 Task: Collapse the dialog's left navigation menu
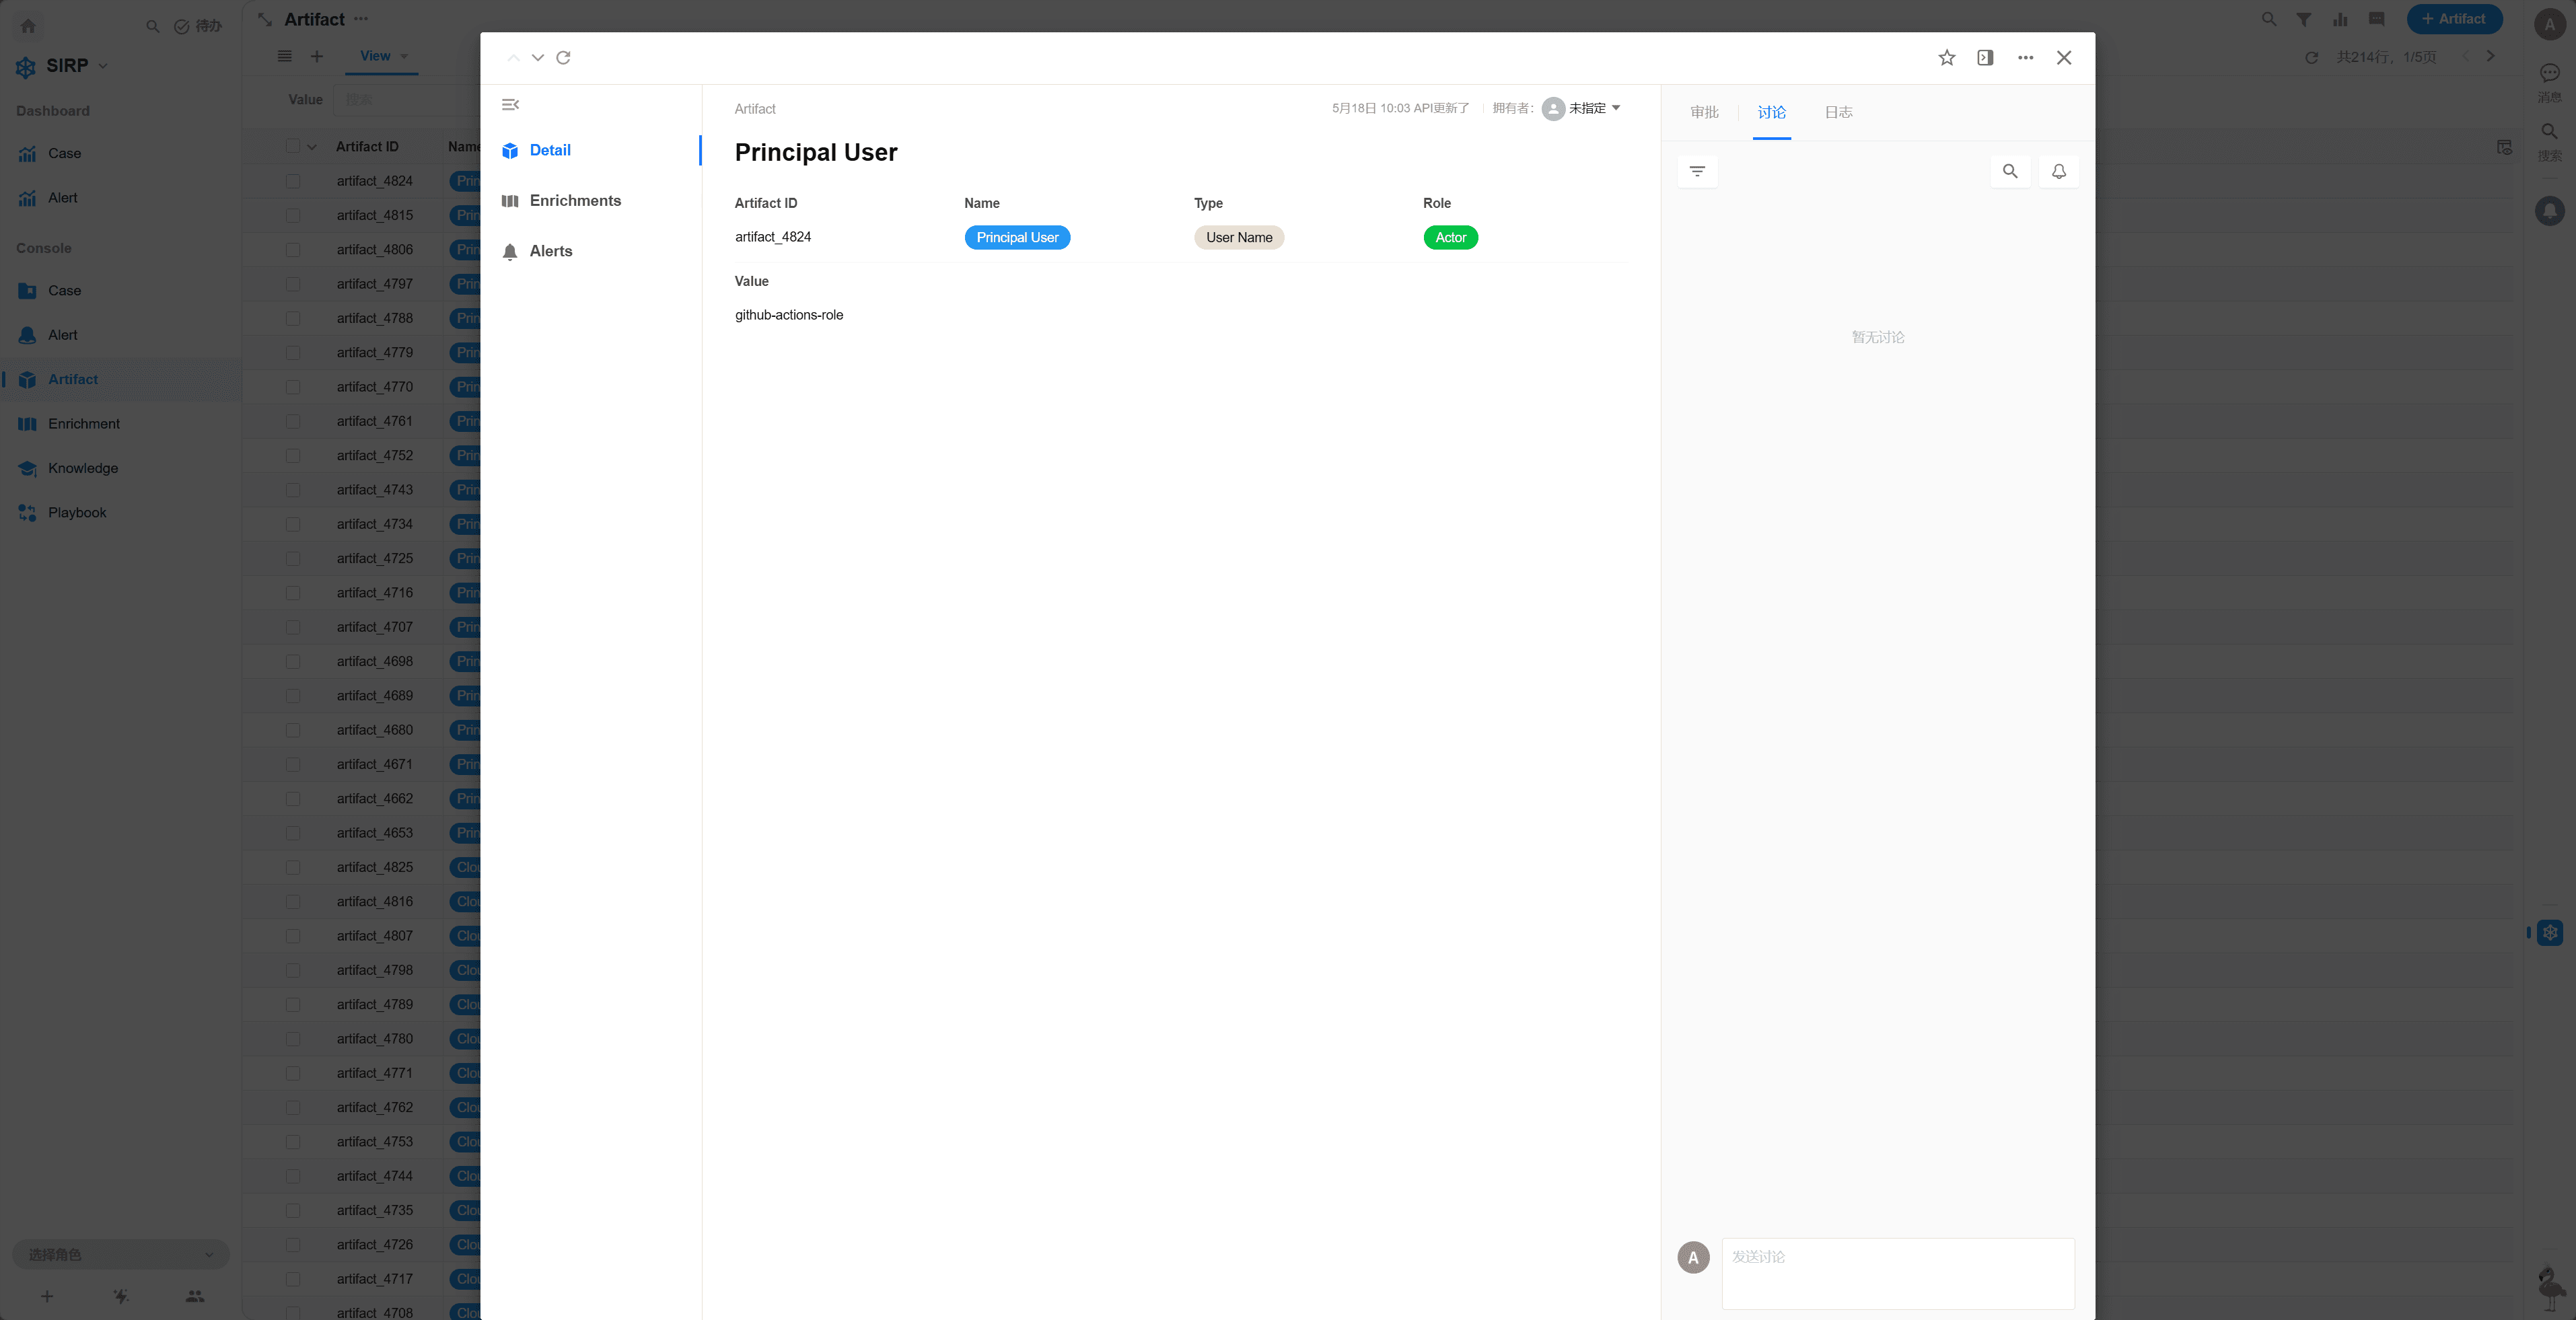point(511,104)
